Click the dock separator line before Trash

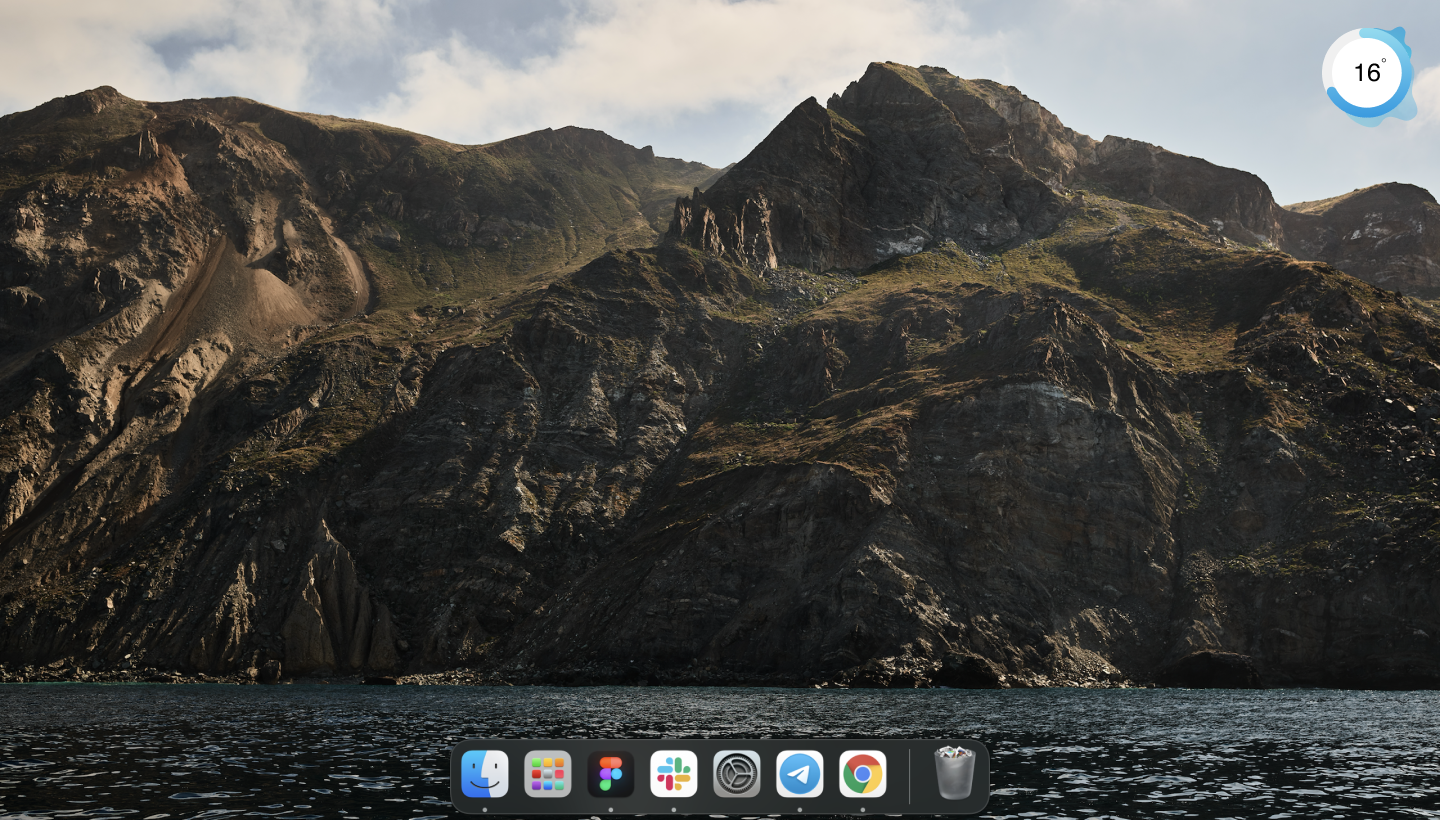click(x=909, y=776)
